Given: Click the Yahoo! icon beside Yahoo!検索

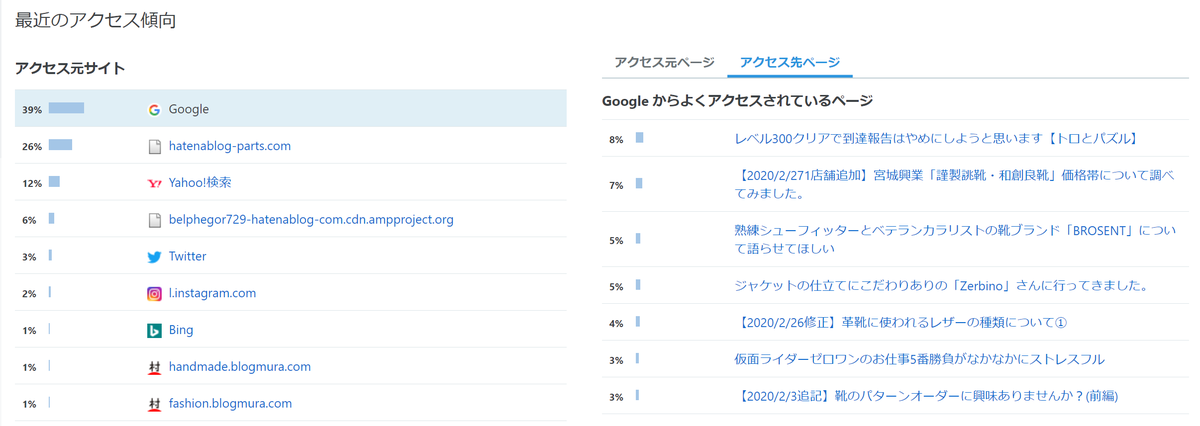Looking at the screenshot, I should 154,184.
